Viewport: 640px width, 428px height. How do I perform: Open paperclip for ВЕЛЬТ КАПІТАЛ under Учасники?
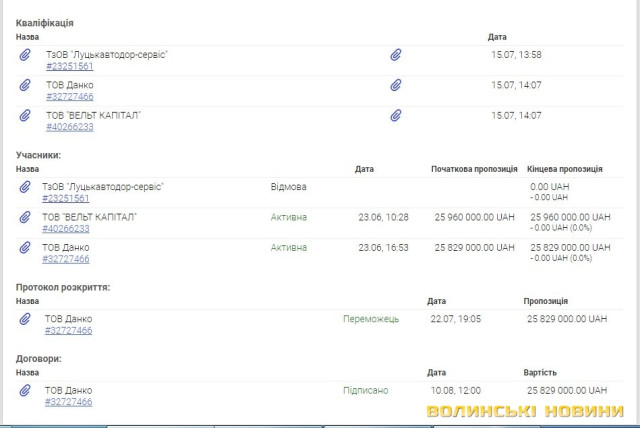pos(26,217)
